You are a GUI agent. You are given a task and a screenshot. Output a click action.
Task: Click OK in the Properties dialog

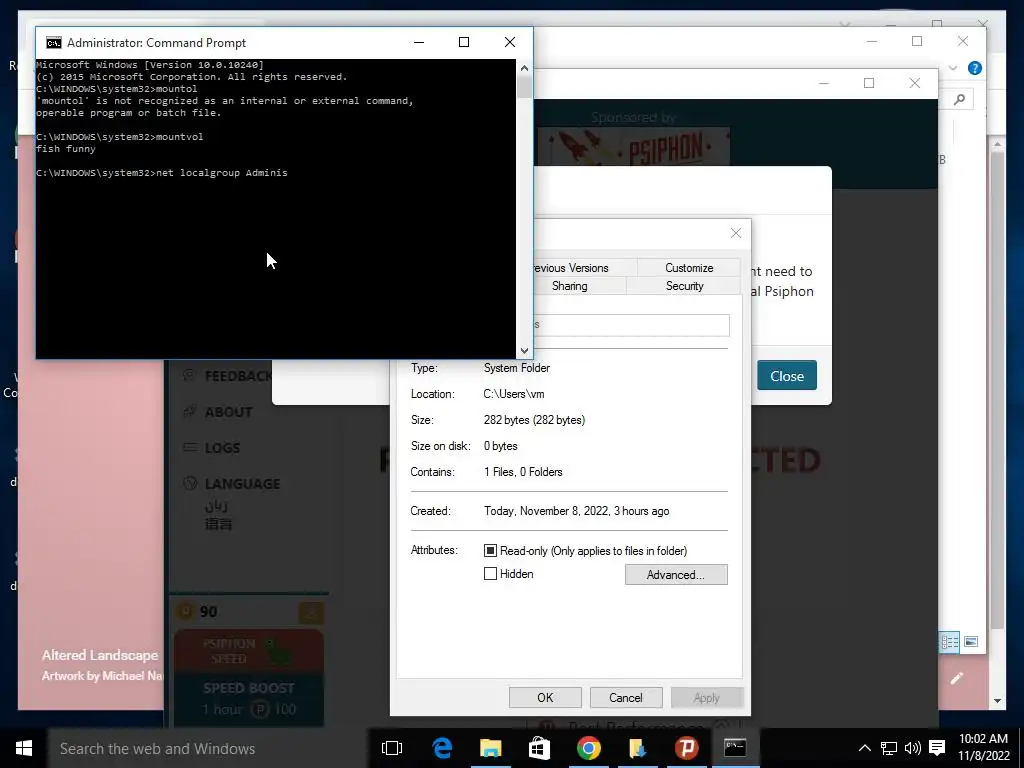click(x=545, y=697)
